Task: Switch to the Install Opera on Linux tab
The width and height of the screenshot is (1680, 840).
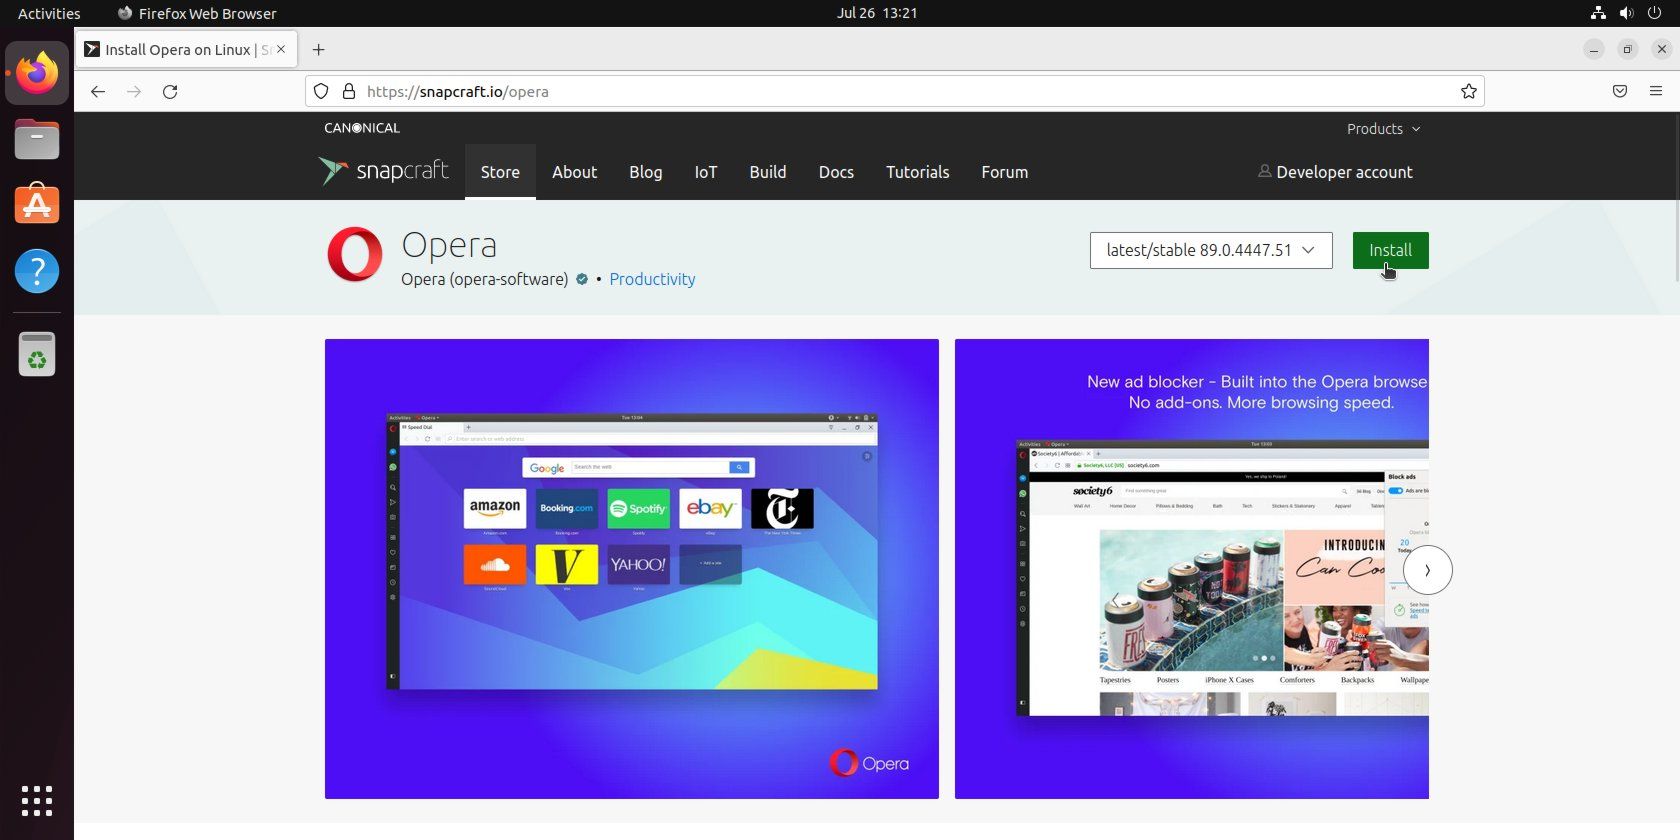Action: 186,49
